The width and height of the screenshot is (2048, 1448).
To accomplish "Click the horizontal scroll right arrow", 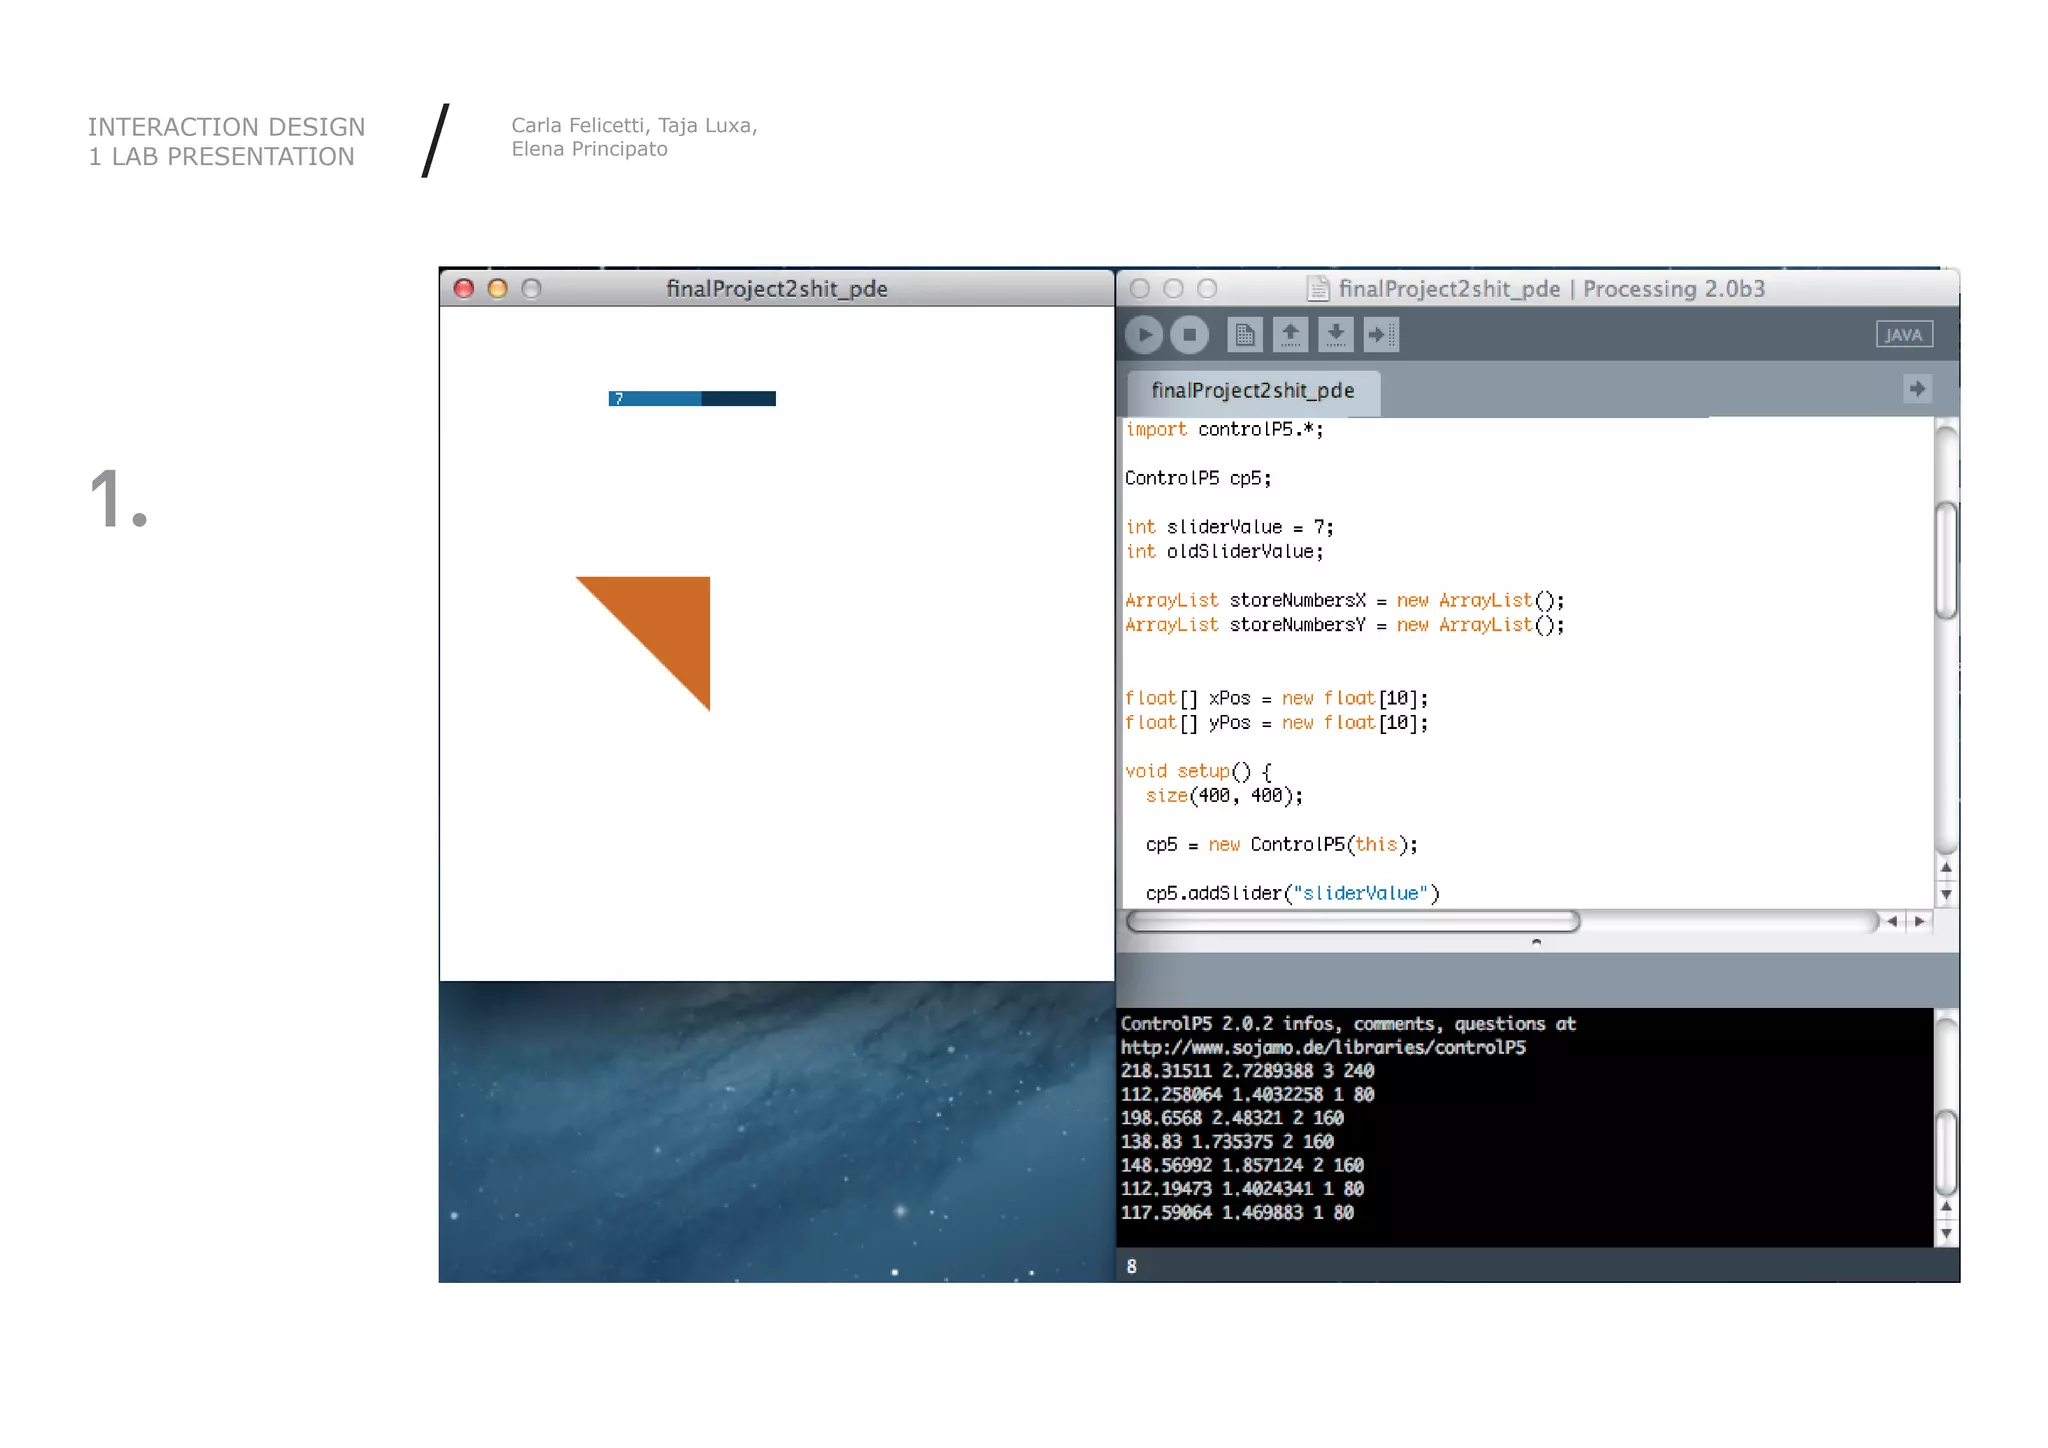I will (x=1919, y=921).
